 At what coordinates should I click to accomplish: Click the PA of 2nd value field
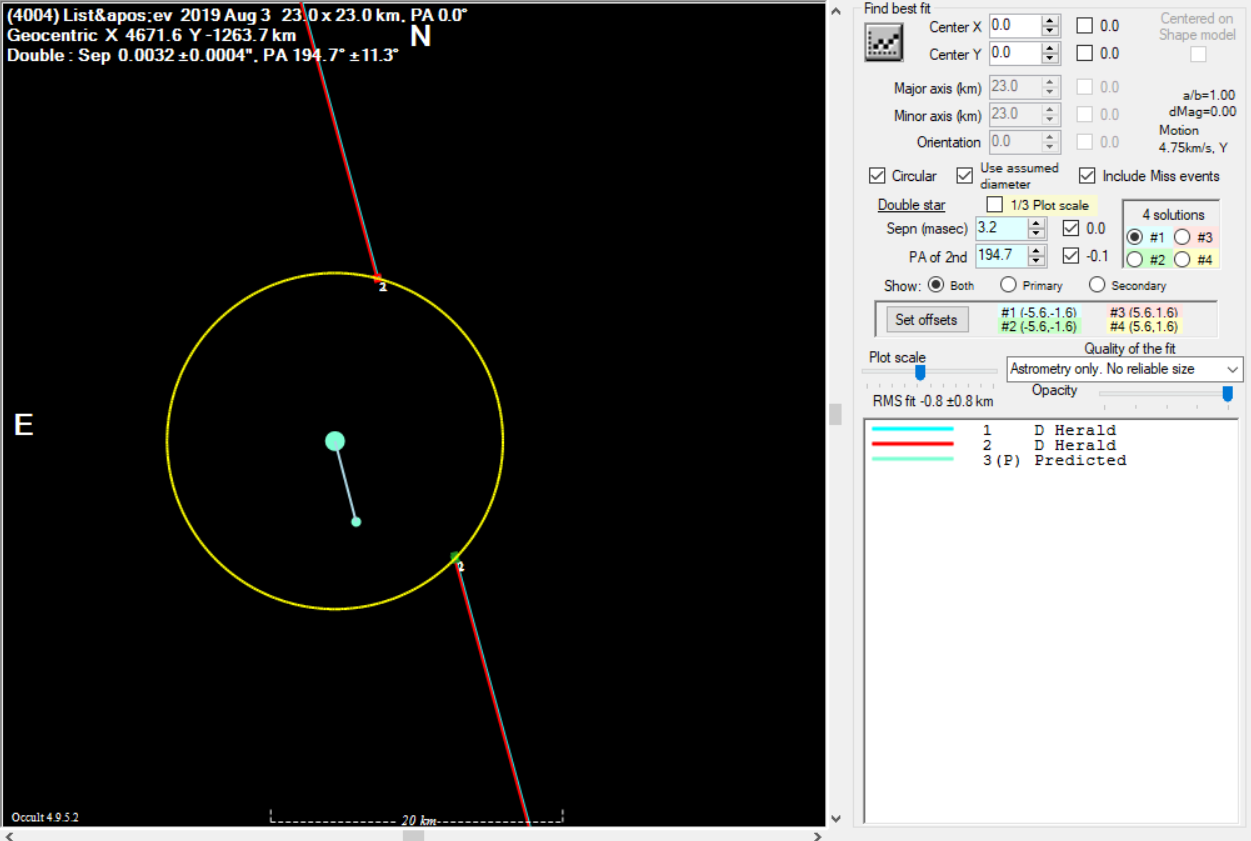(1002, 255)
